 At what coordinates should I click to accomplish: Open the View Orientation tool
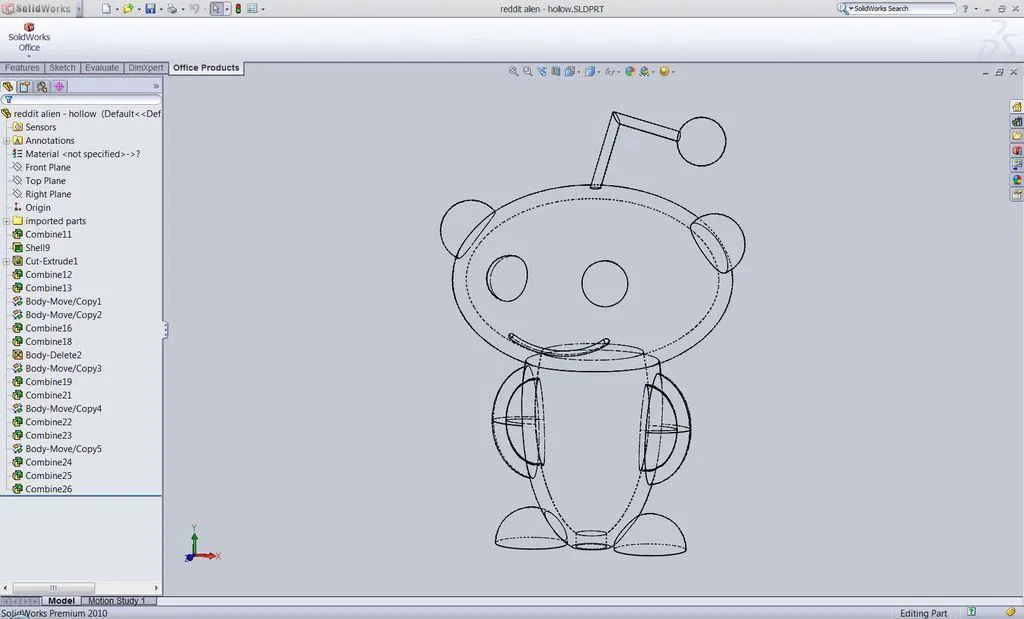569,71
